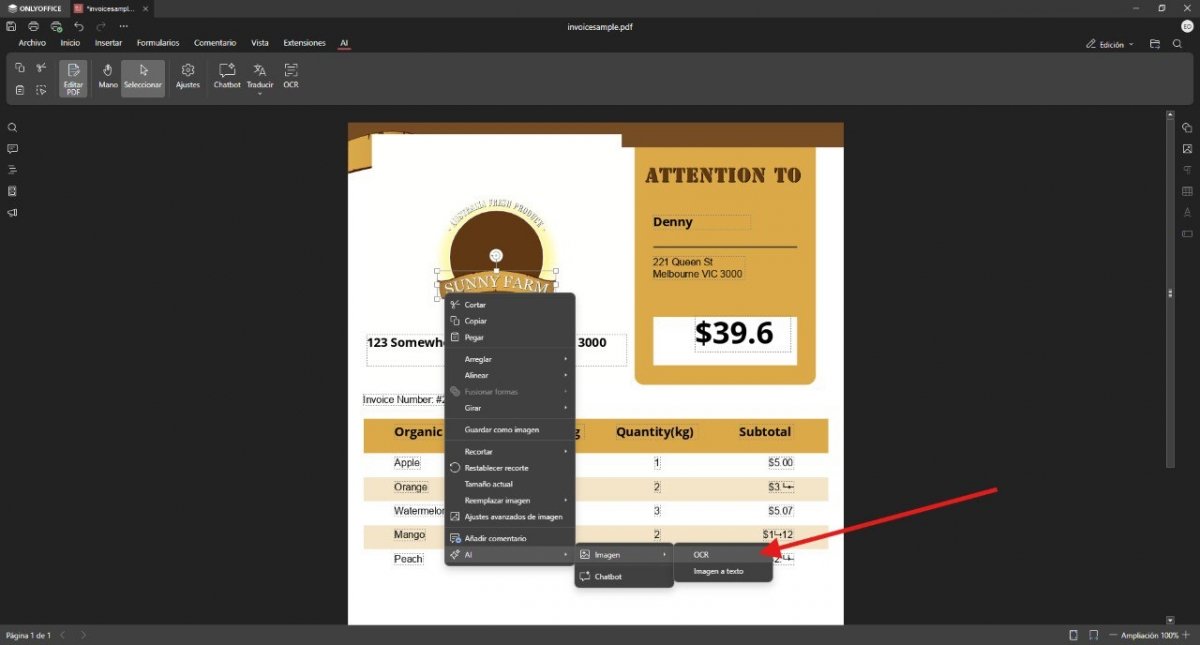Open the Formularios ribbon tab

[x=158, y=43]
